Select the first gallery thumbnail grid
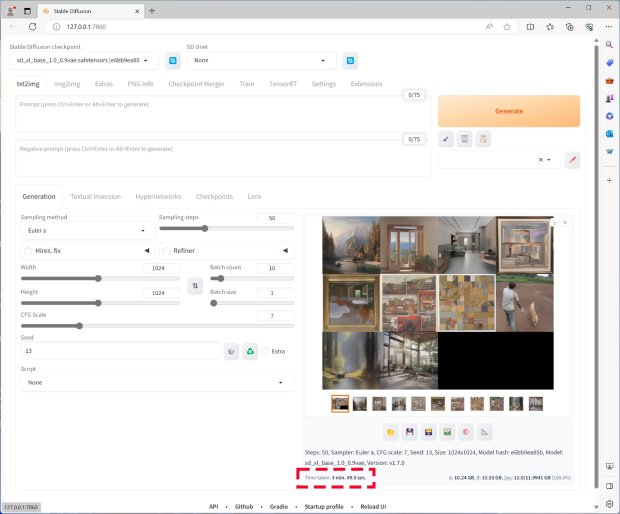 tap(340, 404)
